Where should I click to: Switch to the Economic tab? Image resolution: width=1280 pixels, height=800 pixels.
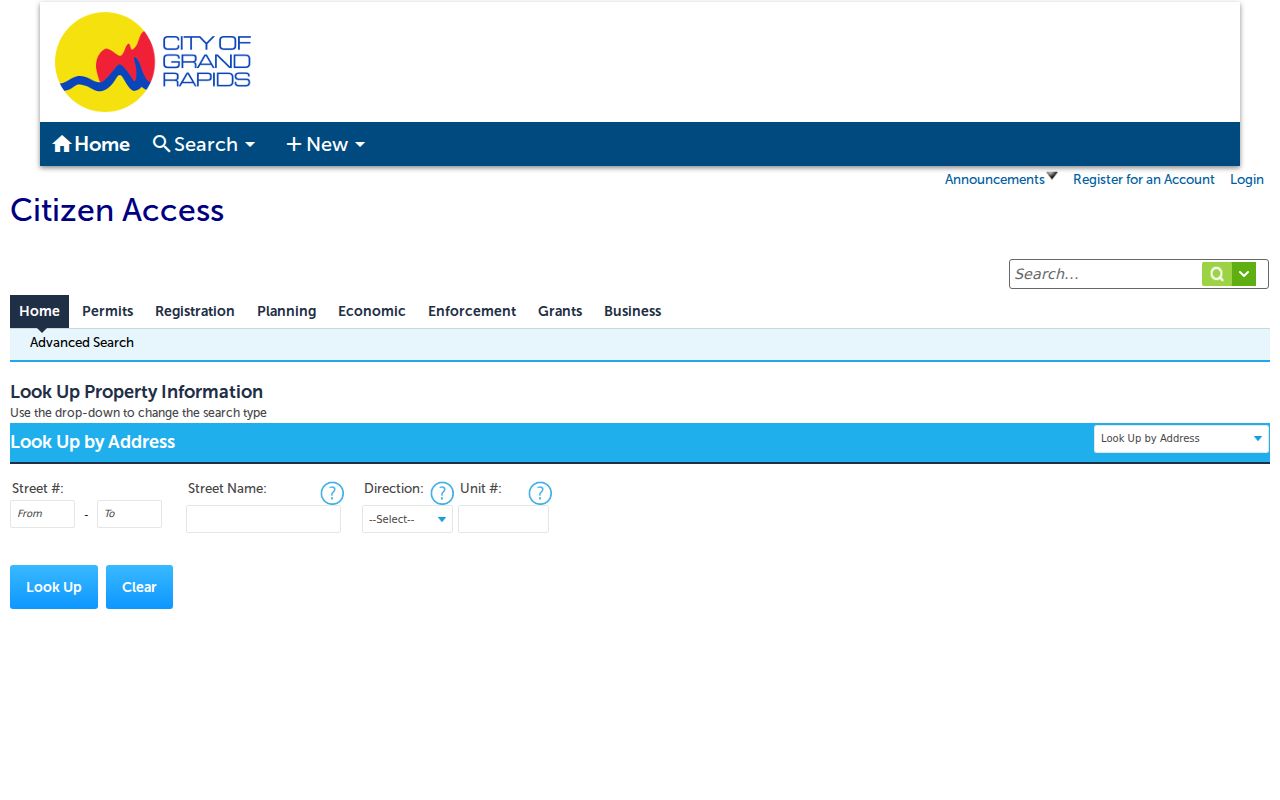[x=372, y=311]
